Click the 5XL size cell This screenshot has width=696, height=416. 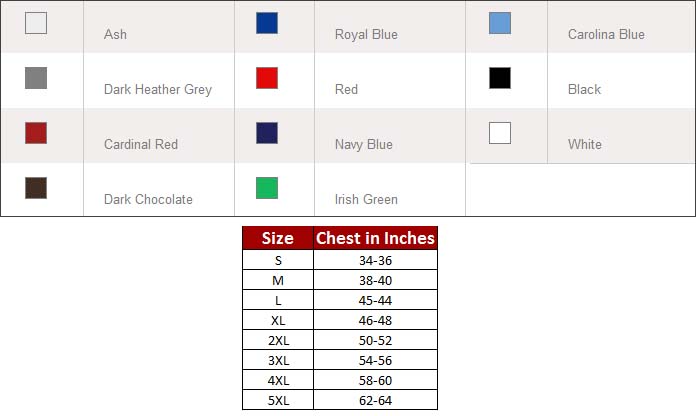point(278,400)
